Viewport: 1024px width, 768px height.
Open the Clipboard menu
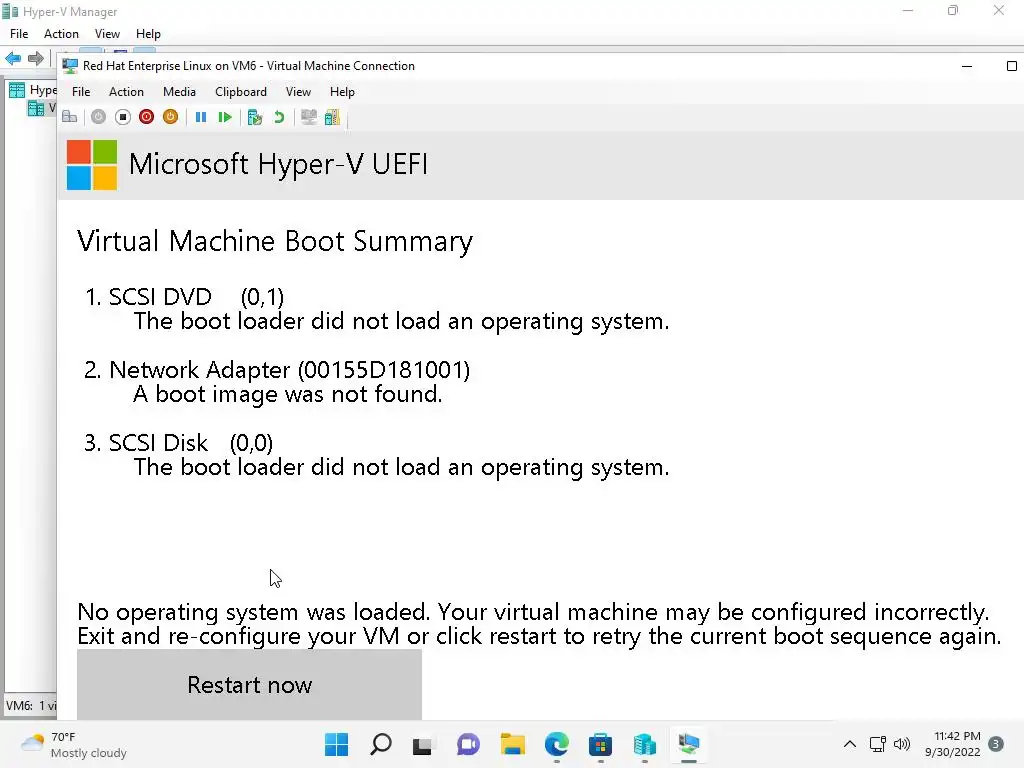click(x=241, y=91)
